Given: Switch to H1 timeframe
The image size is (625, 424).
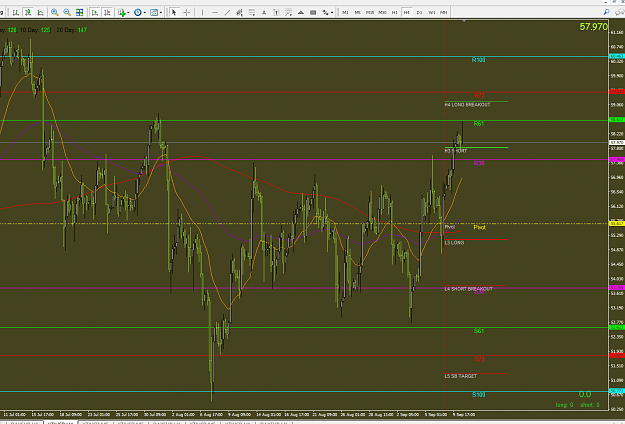Looking at the screenshot, I should 395,12.
